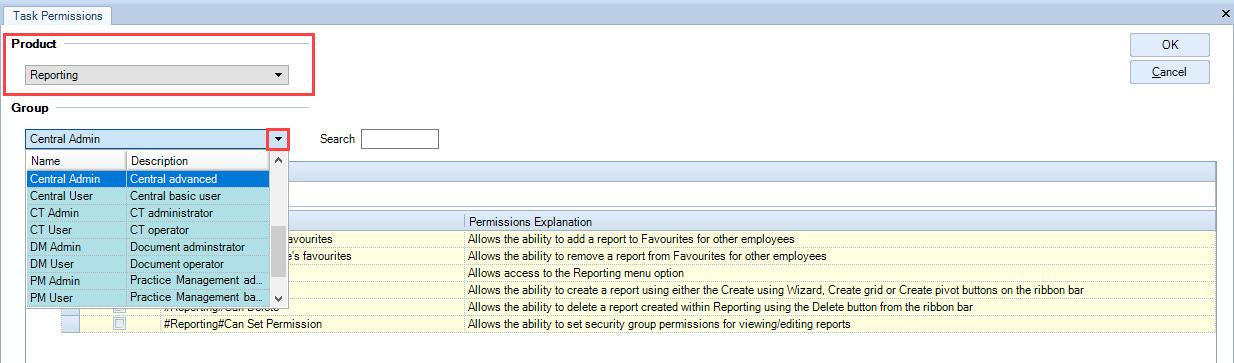Select DM Admin in the group list

(x=148, y=247)
